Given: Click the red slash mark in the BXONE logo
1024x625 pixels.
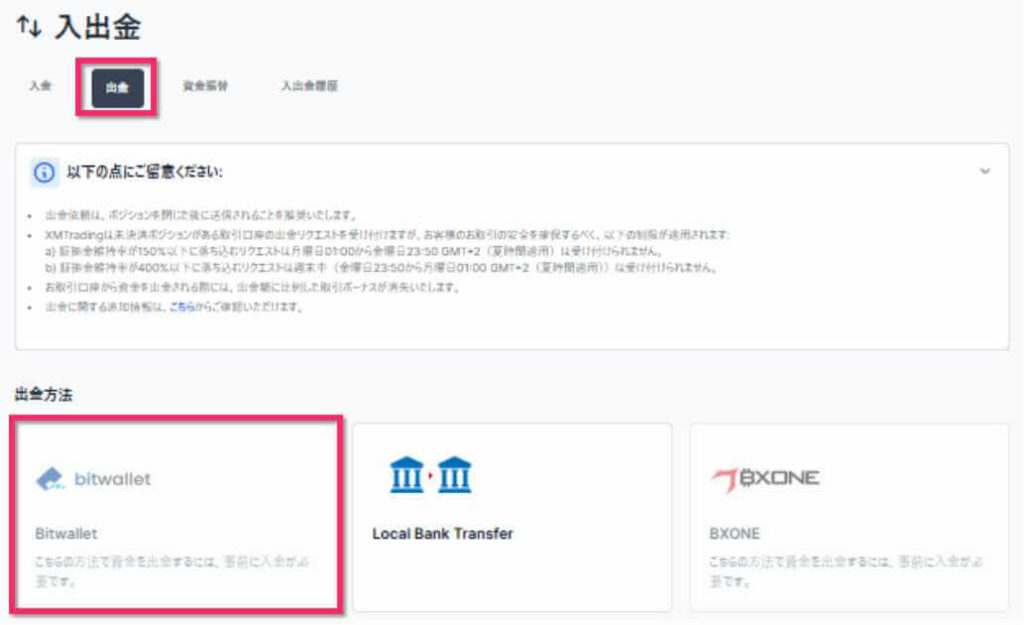Looking at the screenshot, I should (x=725, y=477).
